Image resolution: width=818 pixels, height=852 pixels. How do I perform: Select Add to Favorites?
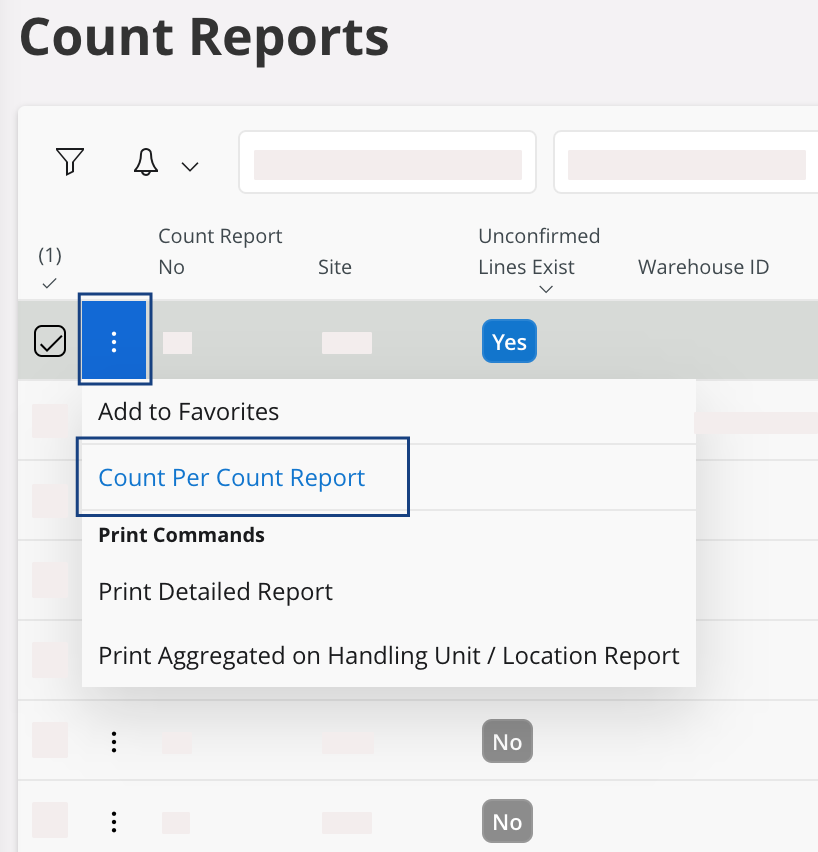click(188, 411)
